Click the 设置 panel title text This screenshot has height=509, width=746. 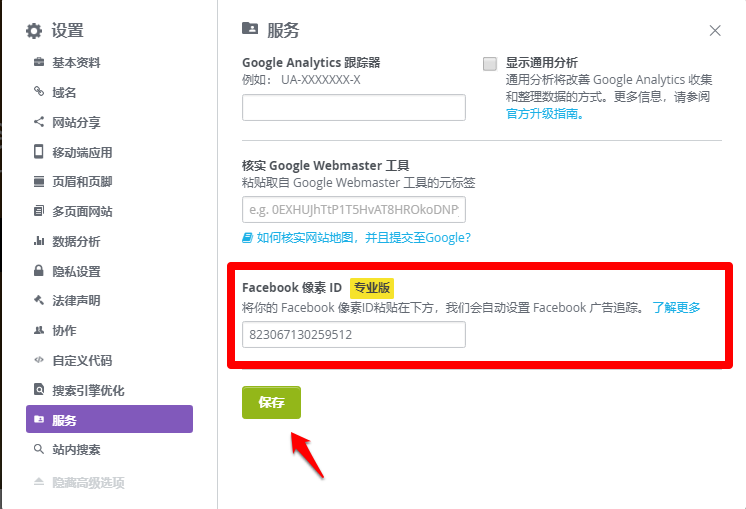[68, 30]
